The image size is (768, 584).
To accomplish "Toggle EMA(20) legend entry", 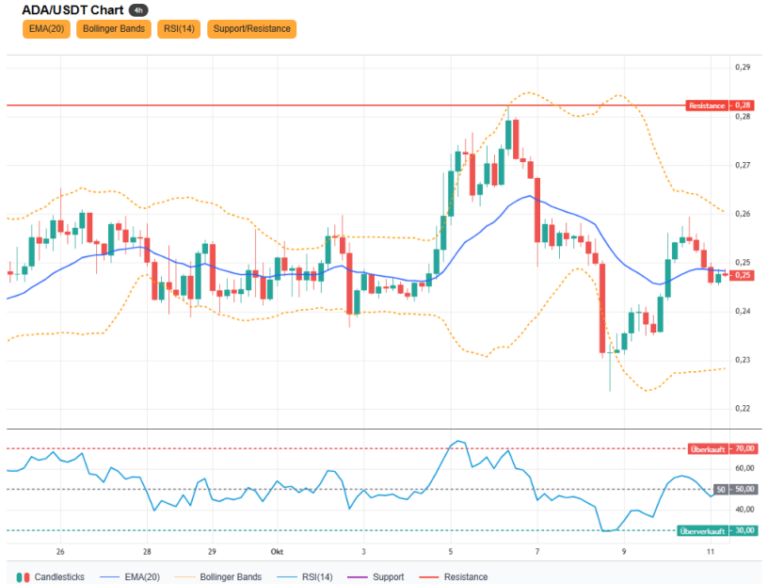I will (130, 577).
